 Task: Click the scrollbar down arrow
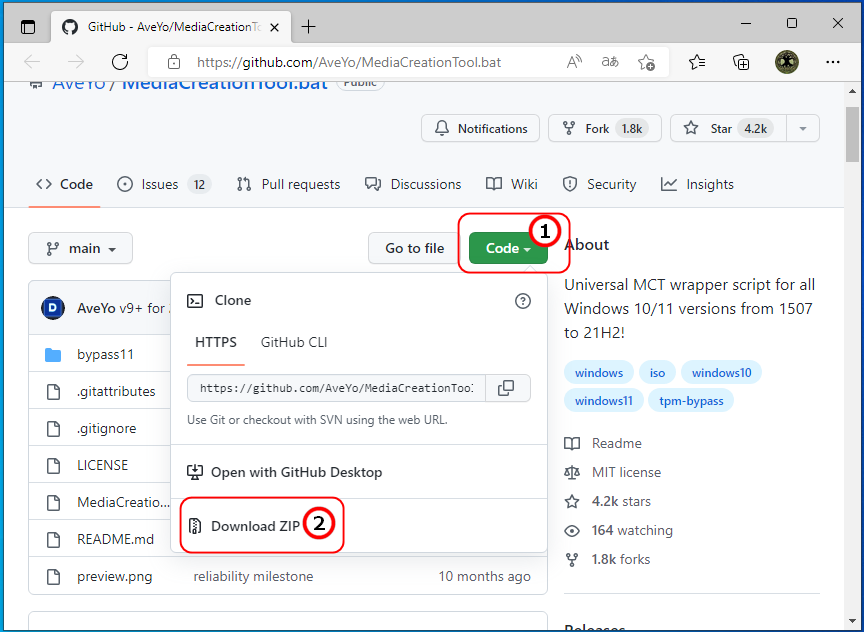click(852, 622)
